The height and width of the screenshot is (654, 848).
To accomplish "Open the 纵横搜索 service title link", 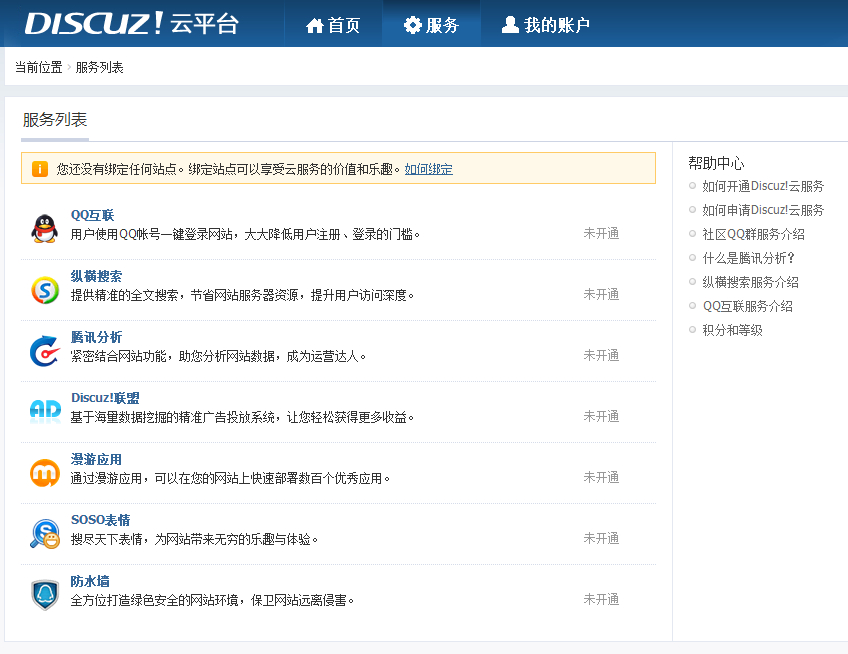I will click(x=96, y=276).
